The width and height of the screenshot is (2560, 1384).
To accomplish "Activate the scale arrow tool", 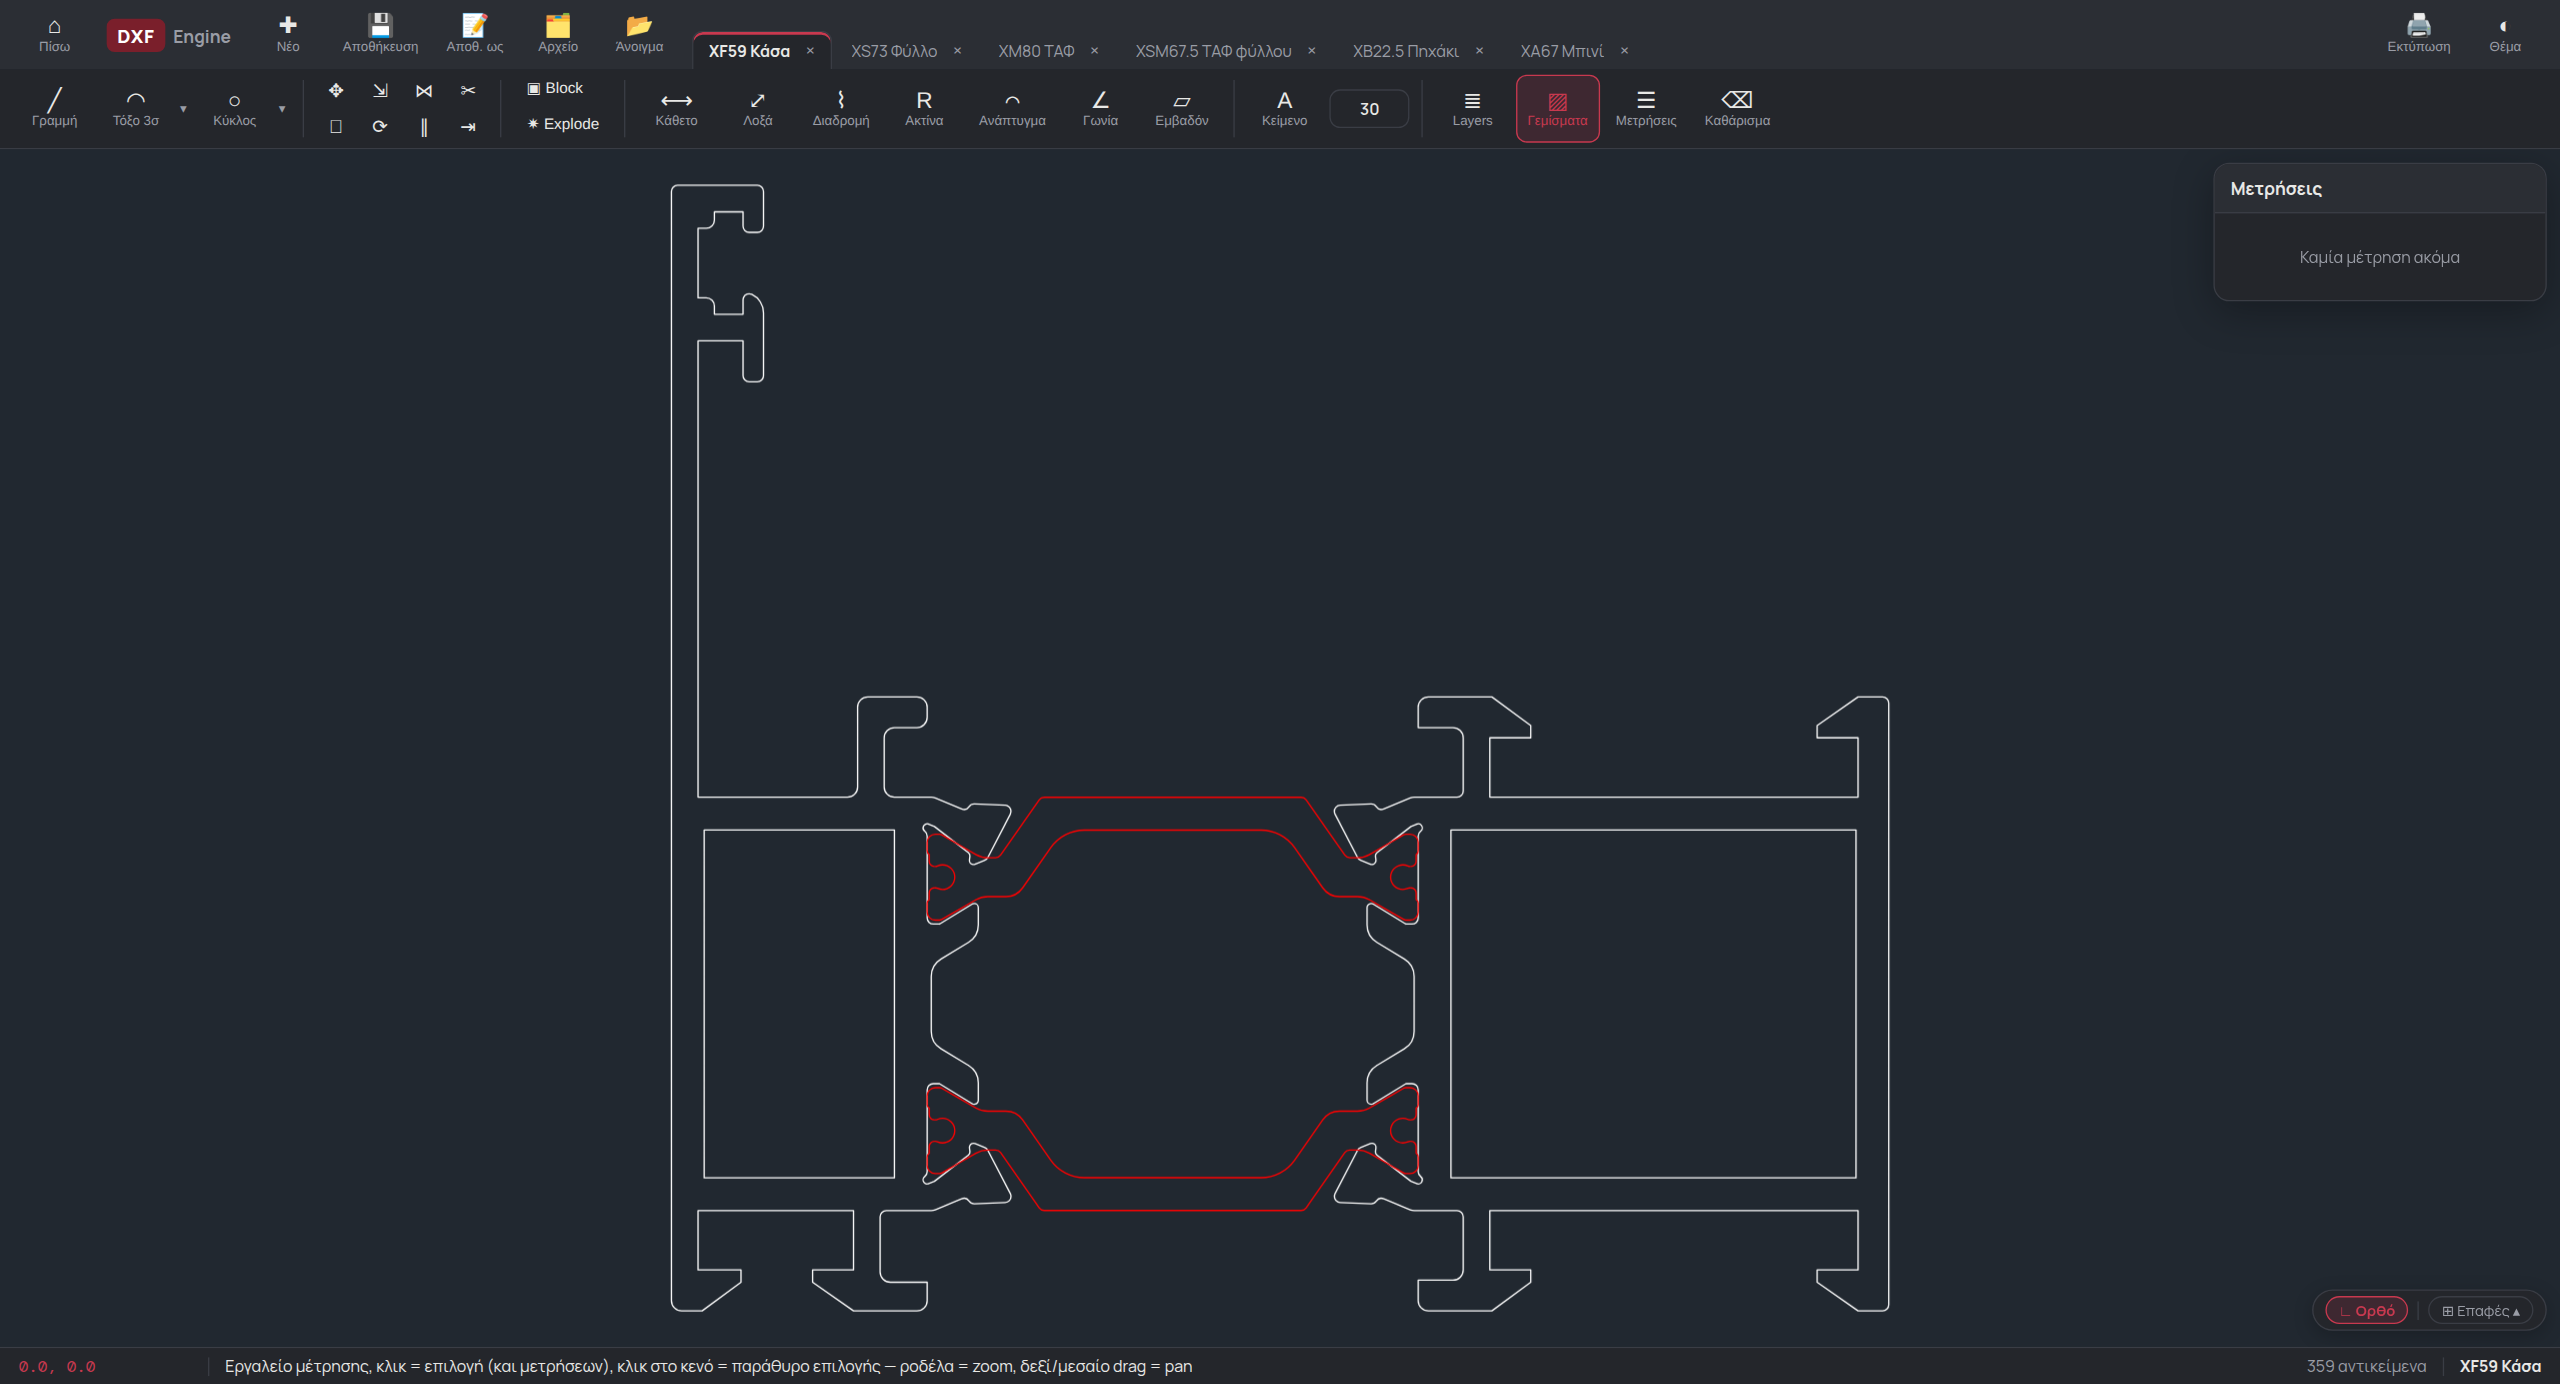I will click(x=380, y=90).
